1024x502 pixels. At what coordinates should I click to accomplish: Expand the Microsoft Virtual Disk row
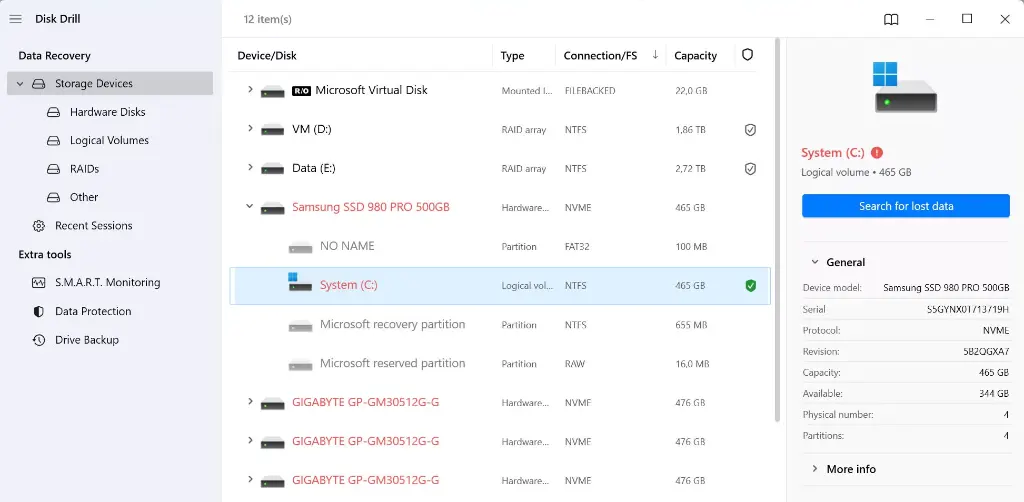coord(249,90)
